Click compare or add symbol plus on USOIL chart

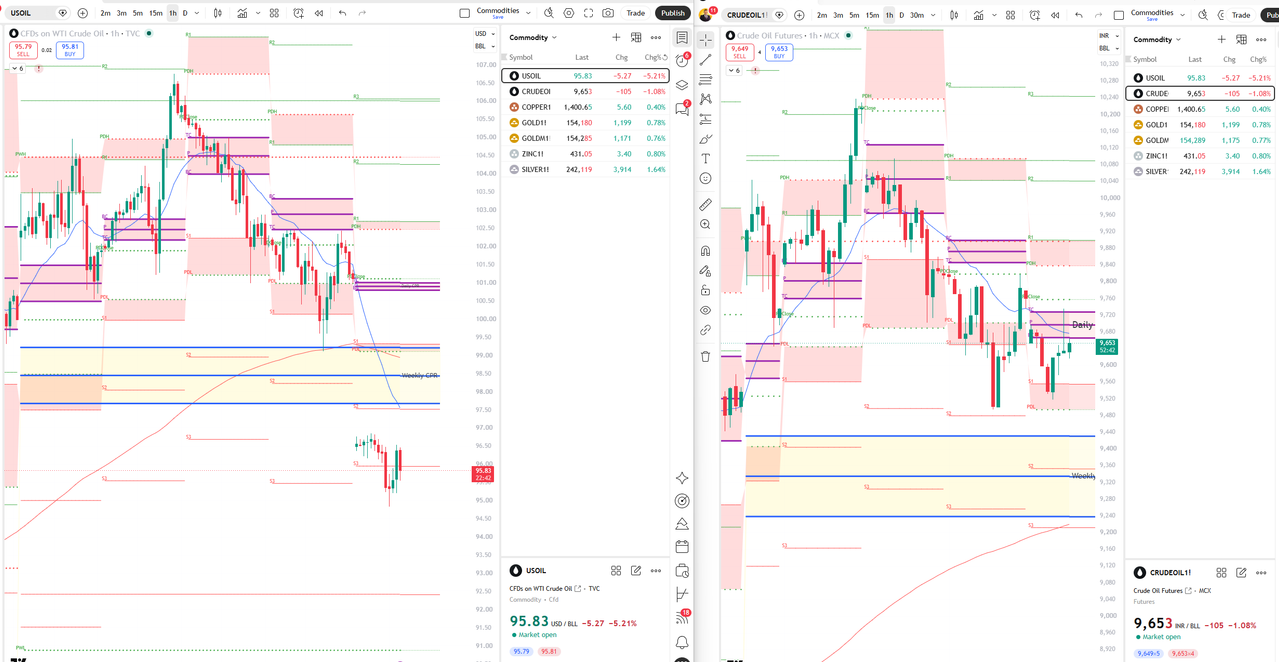pyautogui.click(x=82, y=13)
